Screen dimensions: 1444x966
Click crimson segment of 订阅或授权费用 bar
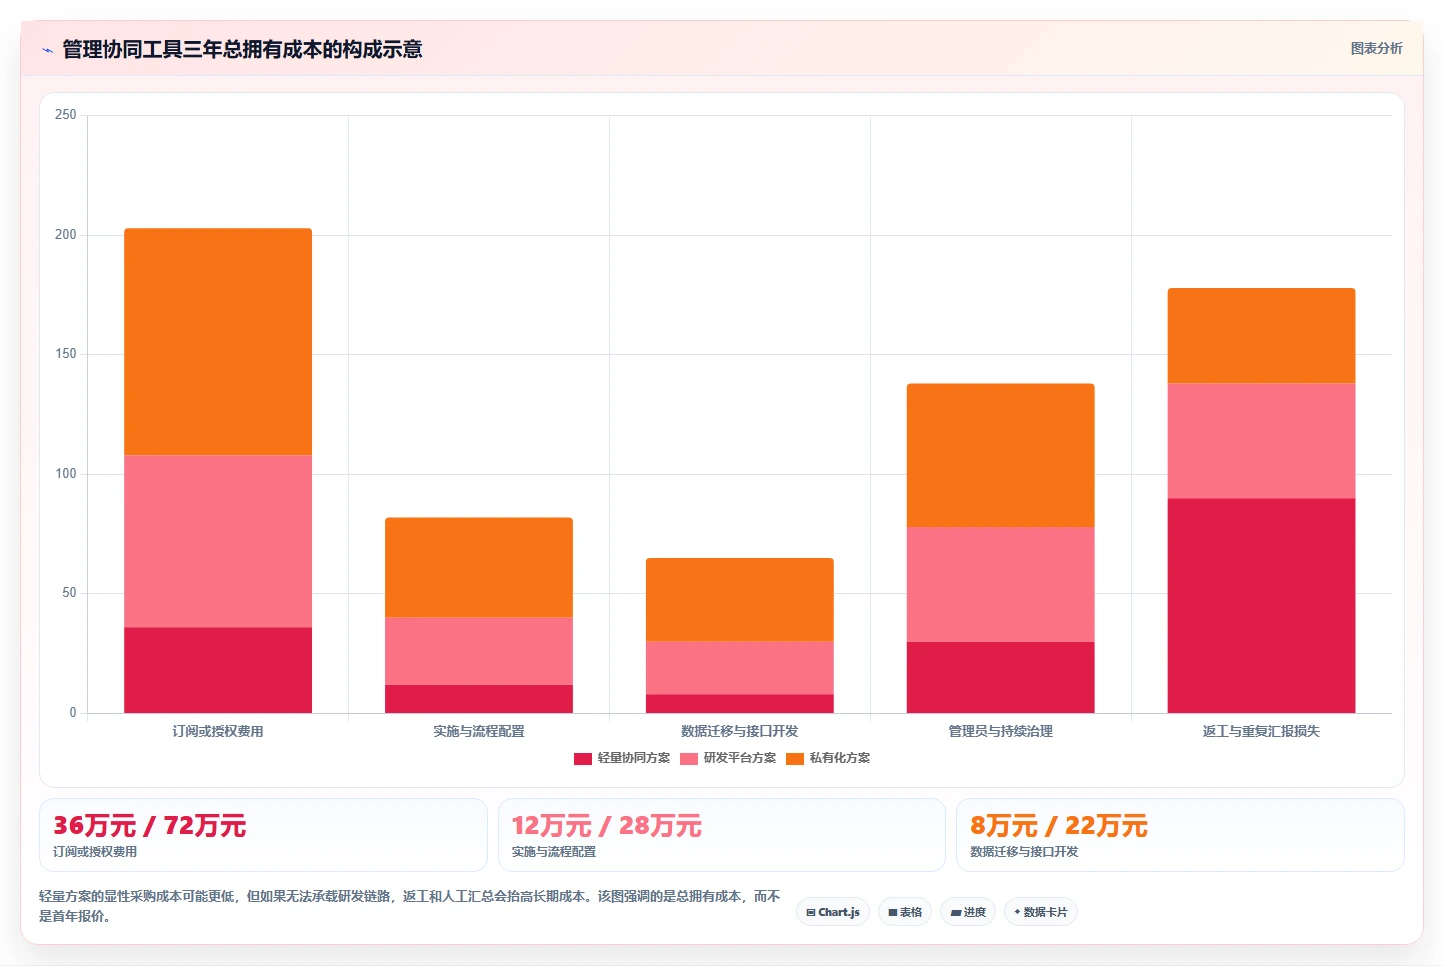pyautogui.click(x=218, y=670)
